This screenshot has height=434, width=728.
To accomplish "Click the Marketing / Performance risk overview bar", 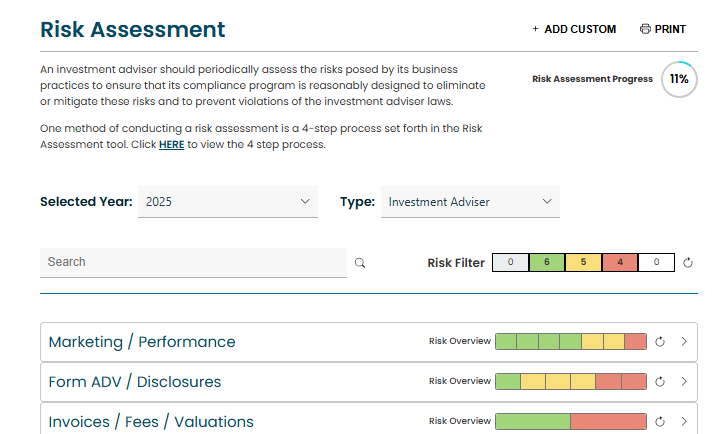I will click(x=571, y=342).
